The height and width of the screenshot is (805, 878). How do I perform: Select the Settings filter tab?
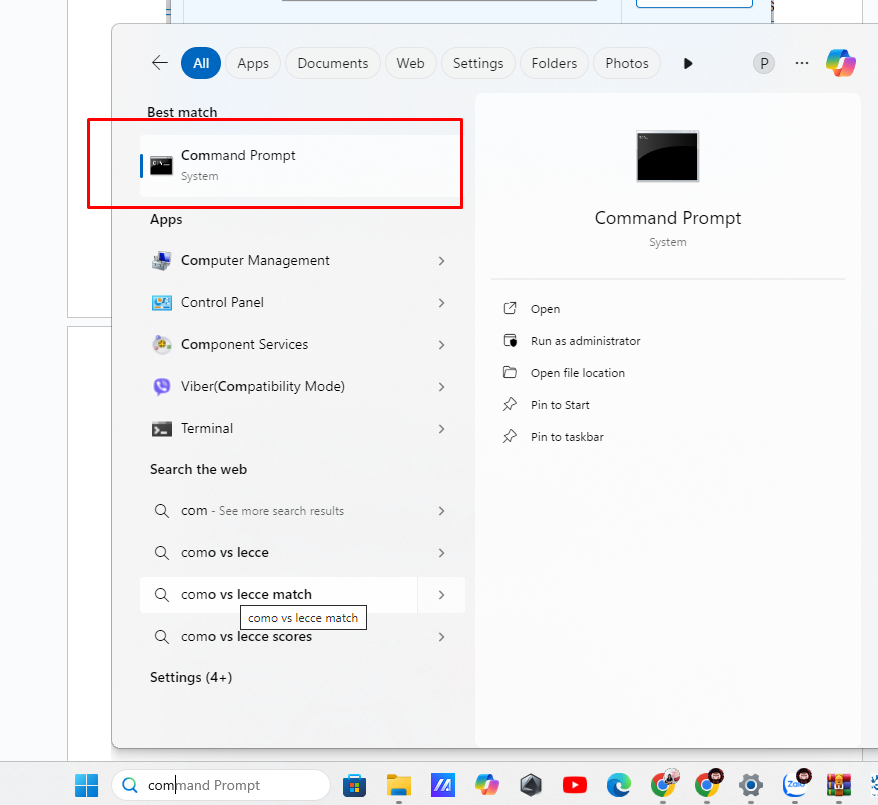(478, 63)
